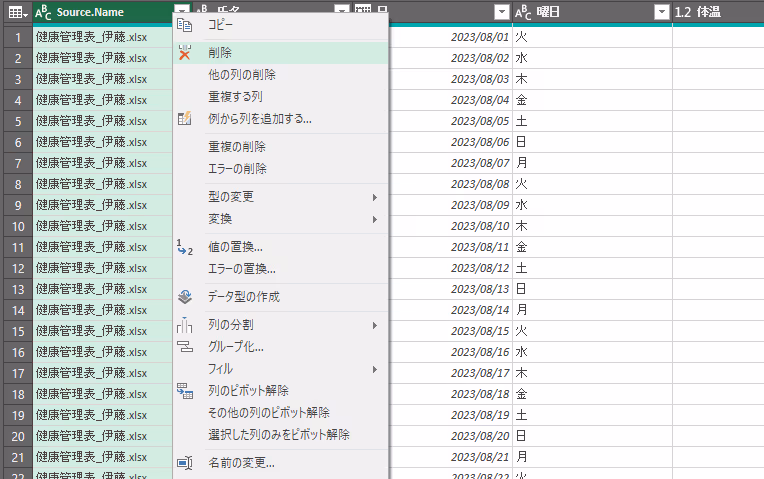Select データ型の作成 menu entry

(281, 297)
